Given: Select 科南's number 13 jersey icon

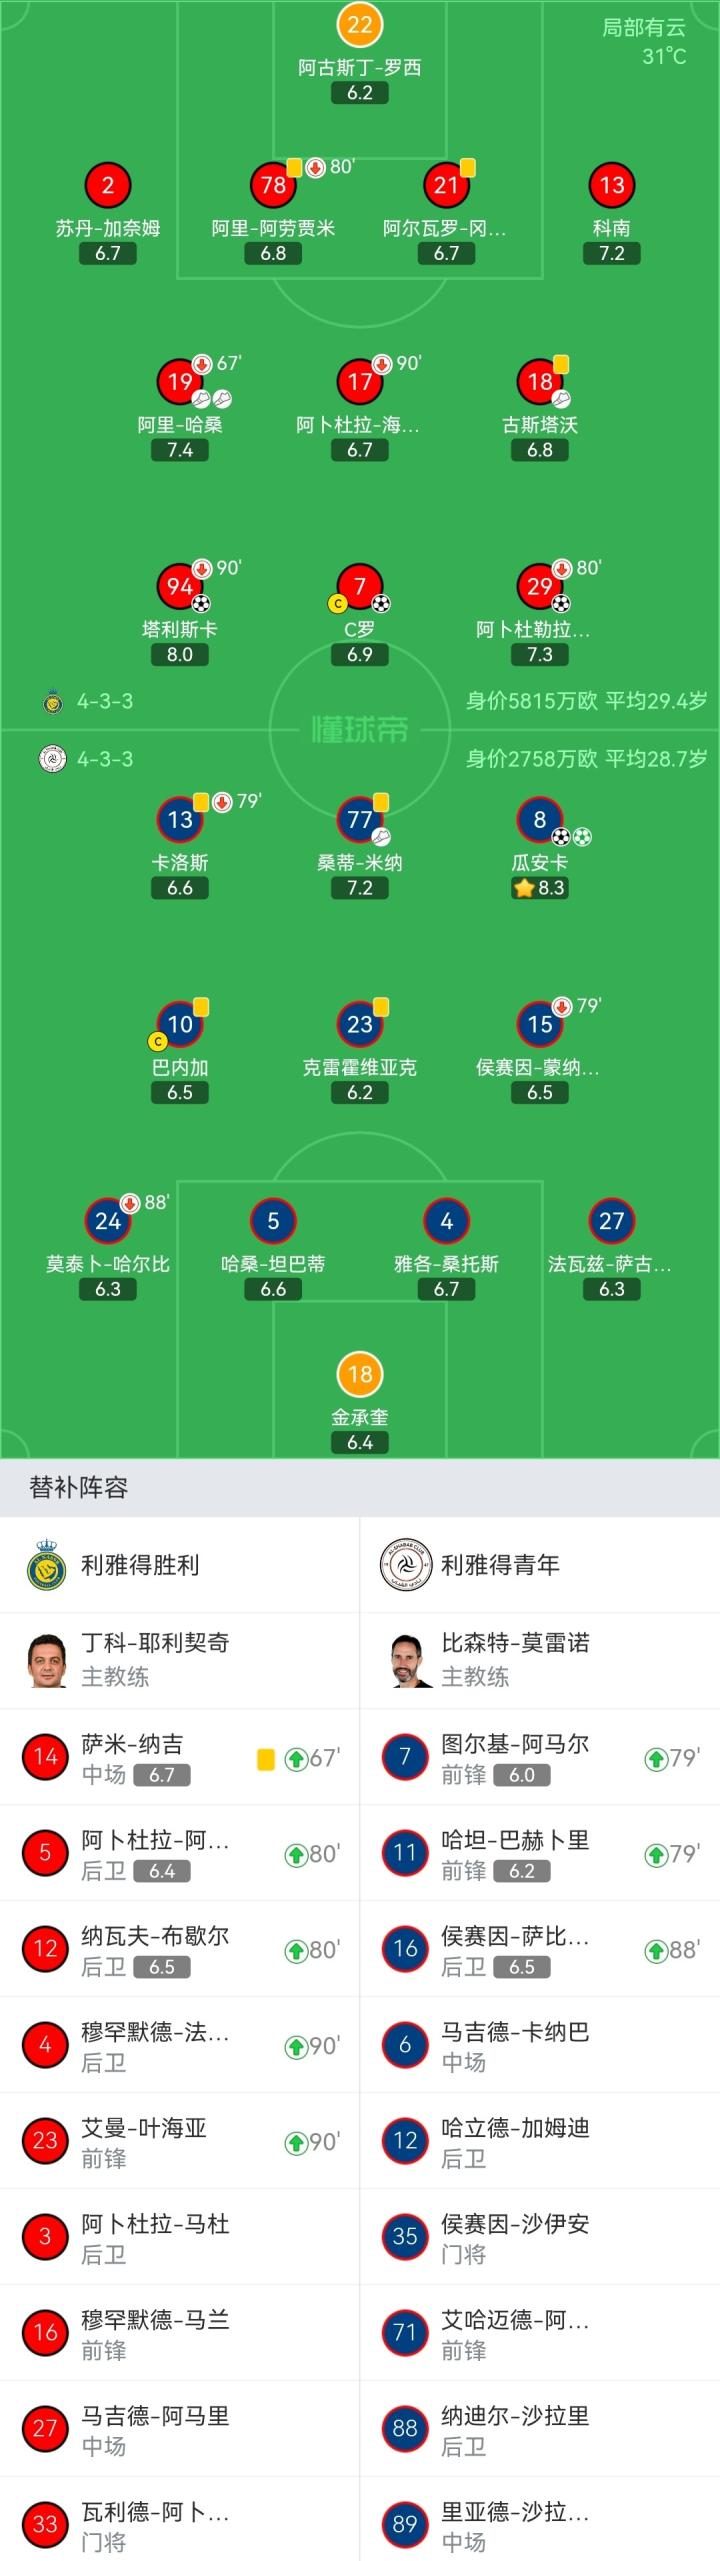Looking at the screenshot, I should pos(612,185).
